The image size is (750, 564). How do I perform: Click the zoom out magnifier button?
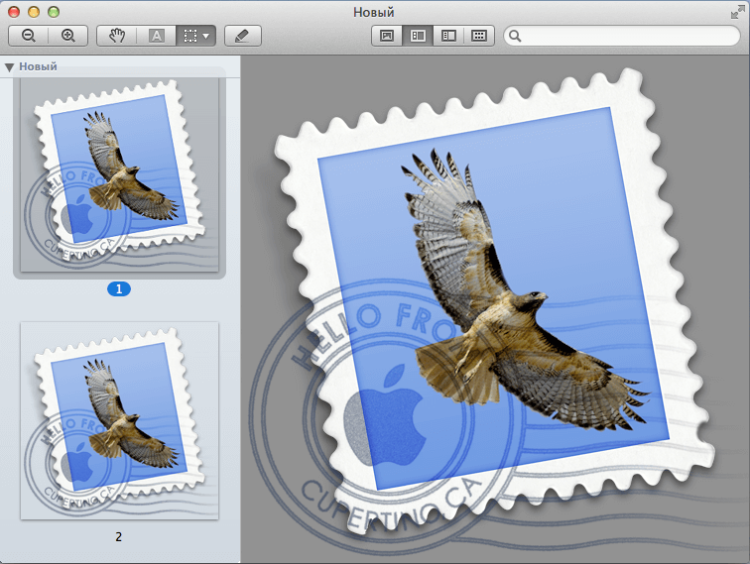click(x=29, y=36)
